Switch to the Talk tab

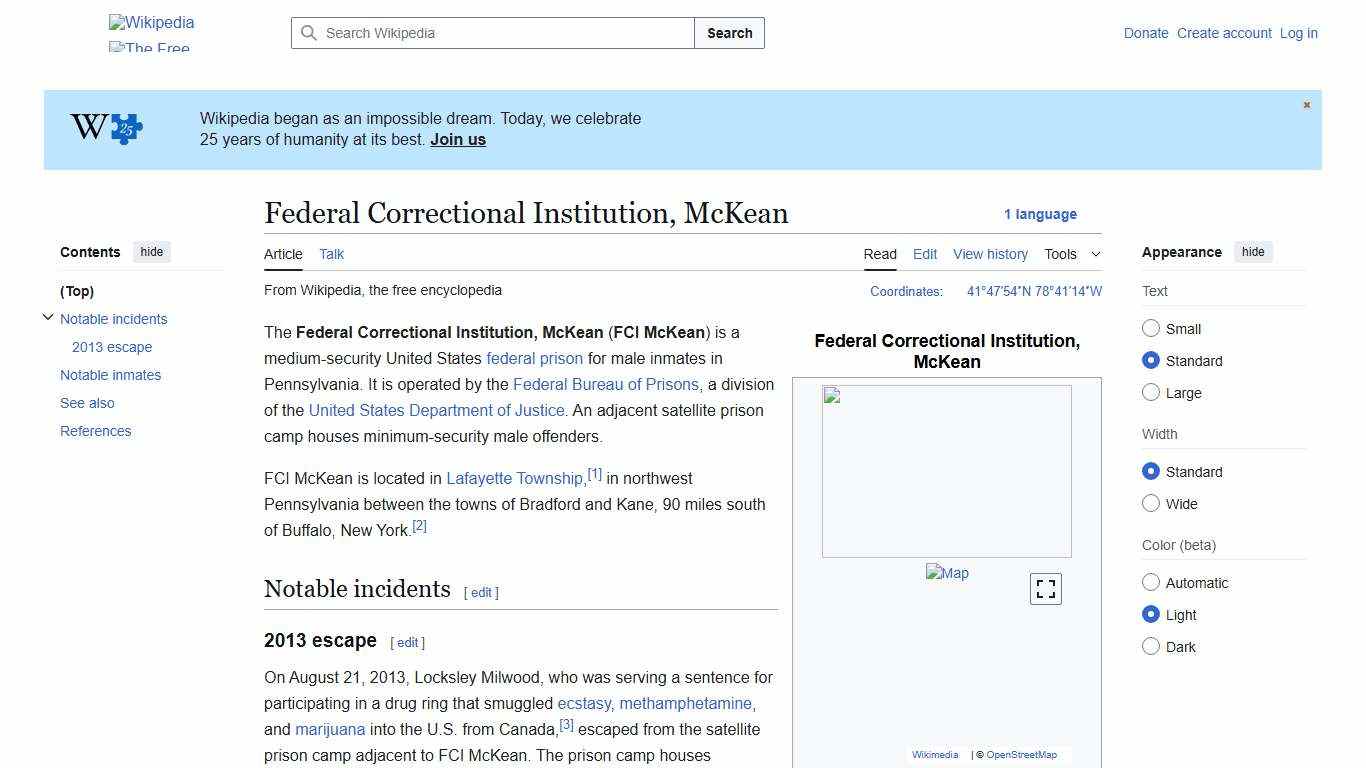point(331,254)
